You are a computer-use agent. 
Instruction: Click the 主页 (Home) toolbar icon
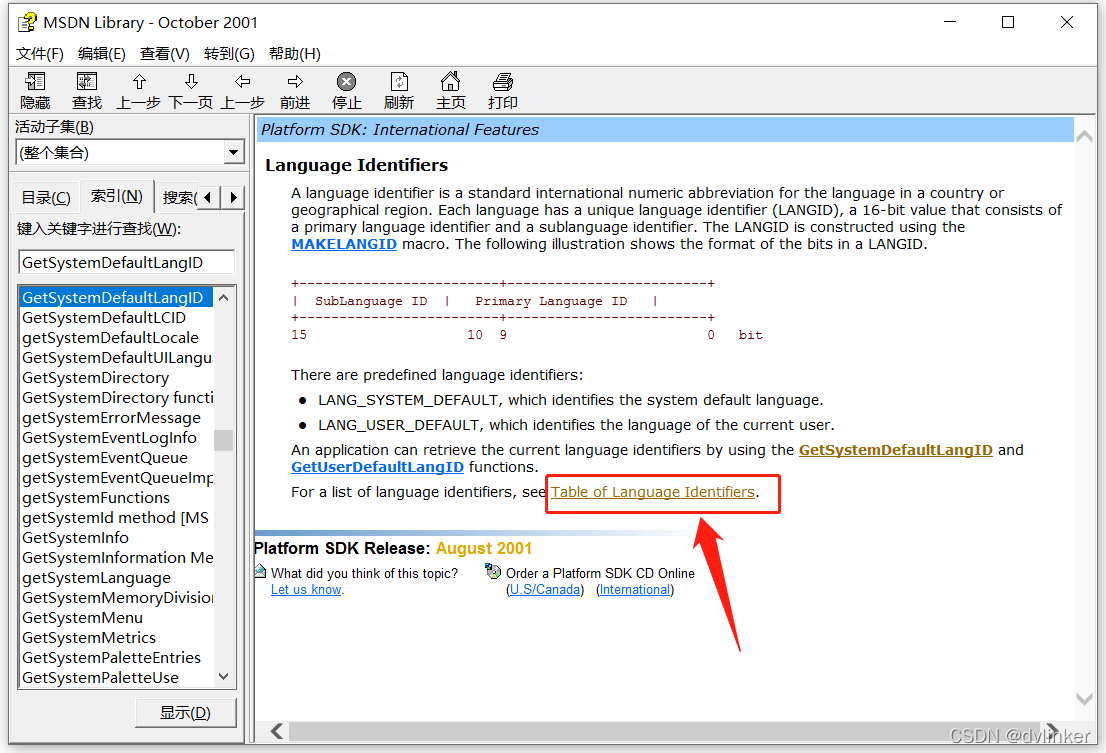[451, 82]
